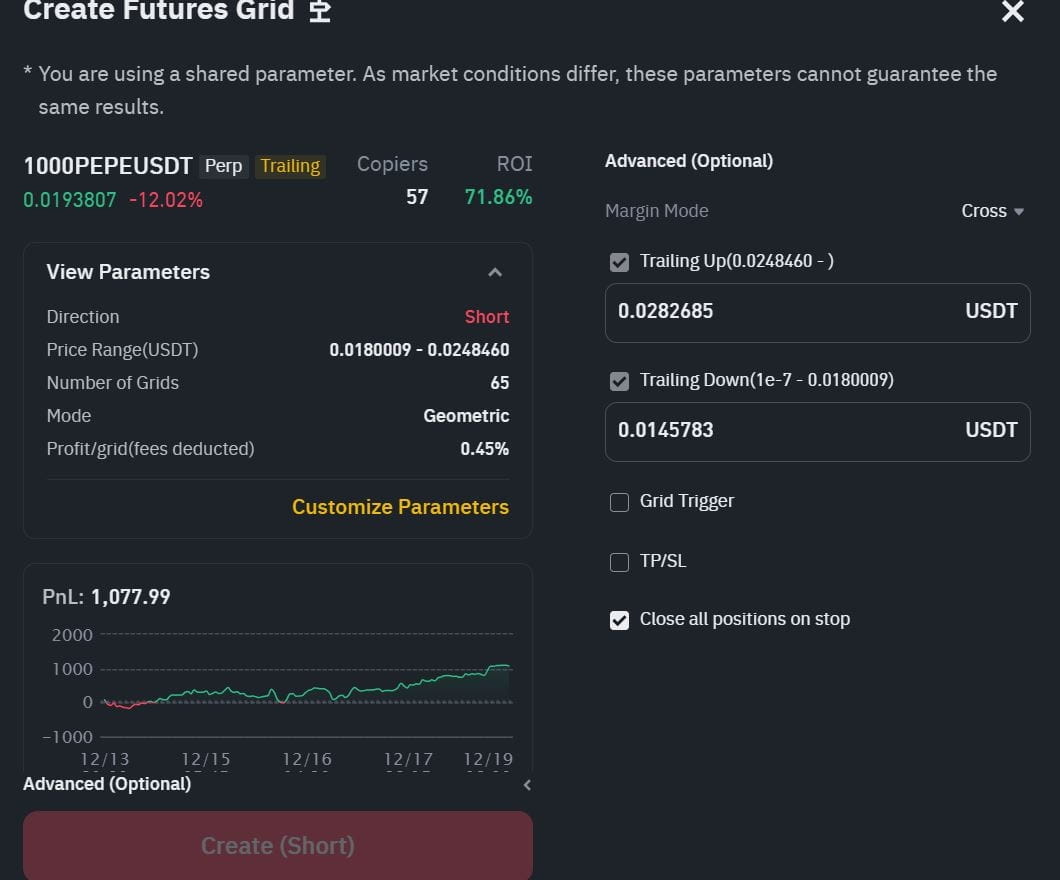Select the 1000PEPEUSDT symbol name
This screenshot has width=1060, height=880.
pyautogui.click(x=107, y=166)
